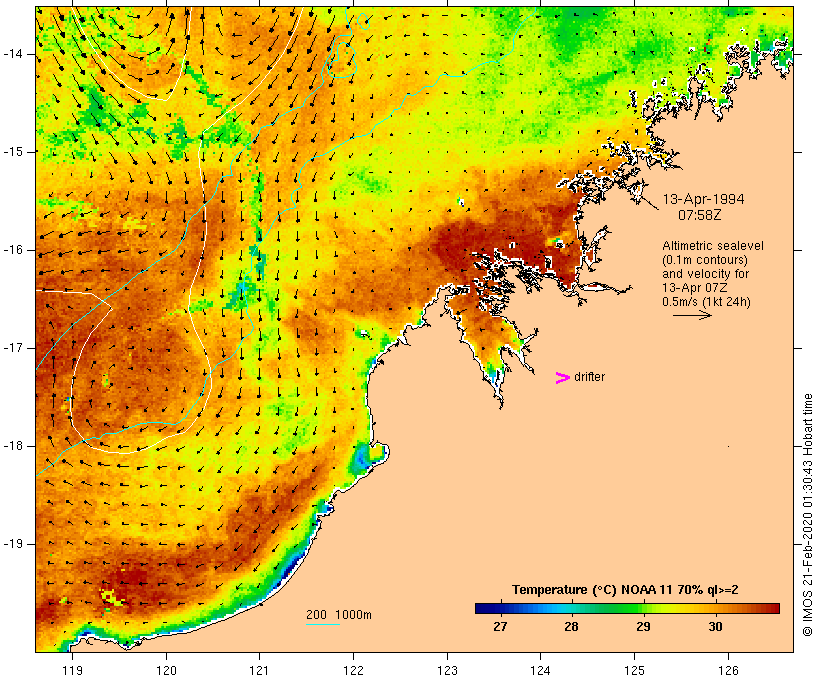
Task: Click 'Altimetric sealevel' legend text
Action: point(713,246)
